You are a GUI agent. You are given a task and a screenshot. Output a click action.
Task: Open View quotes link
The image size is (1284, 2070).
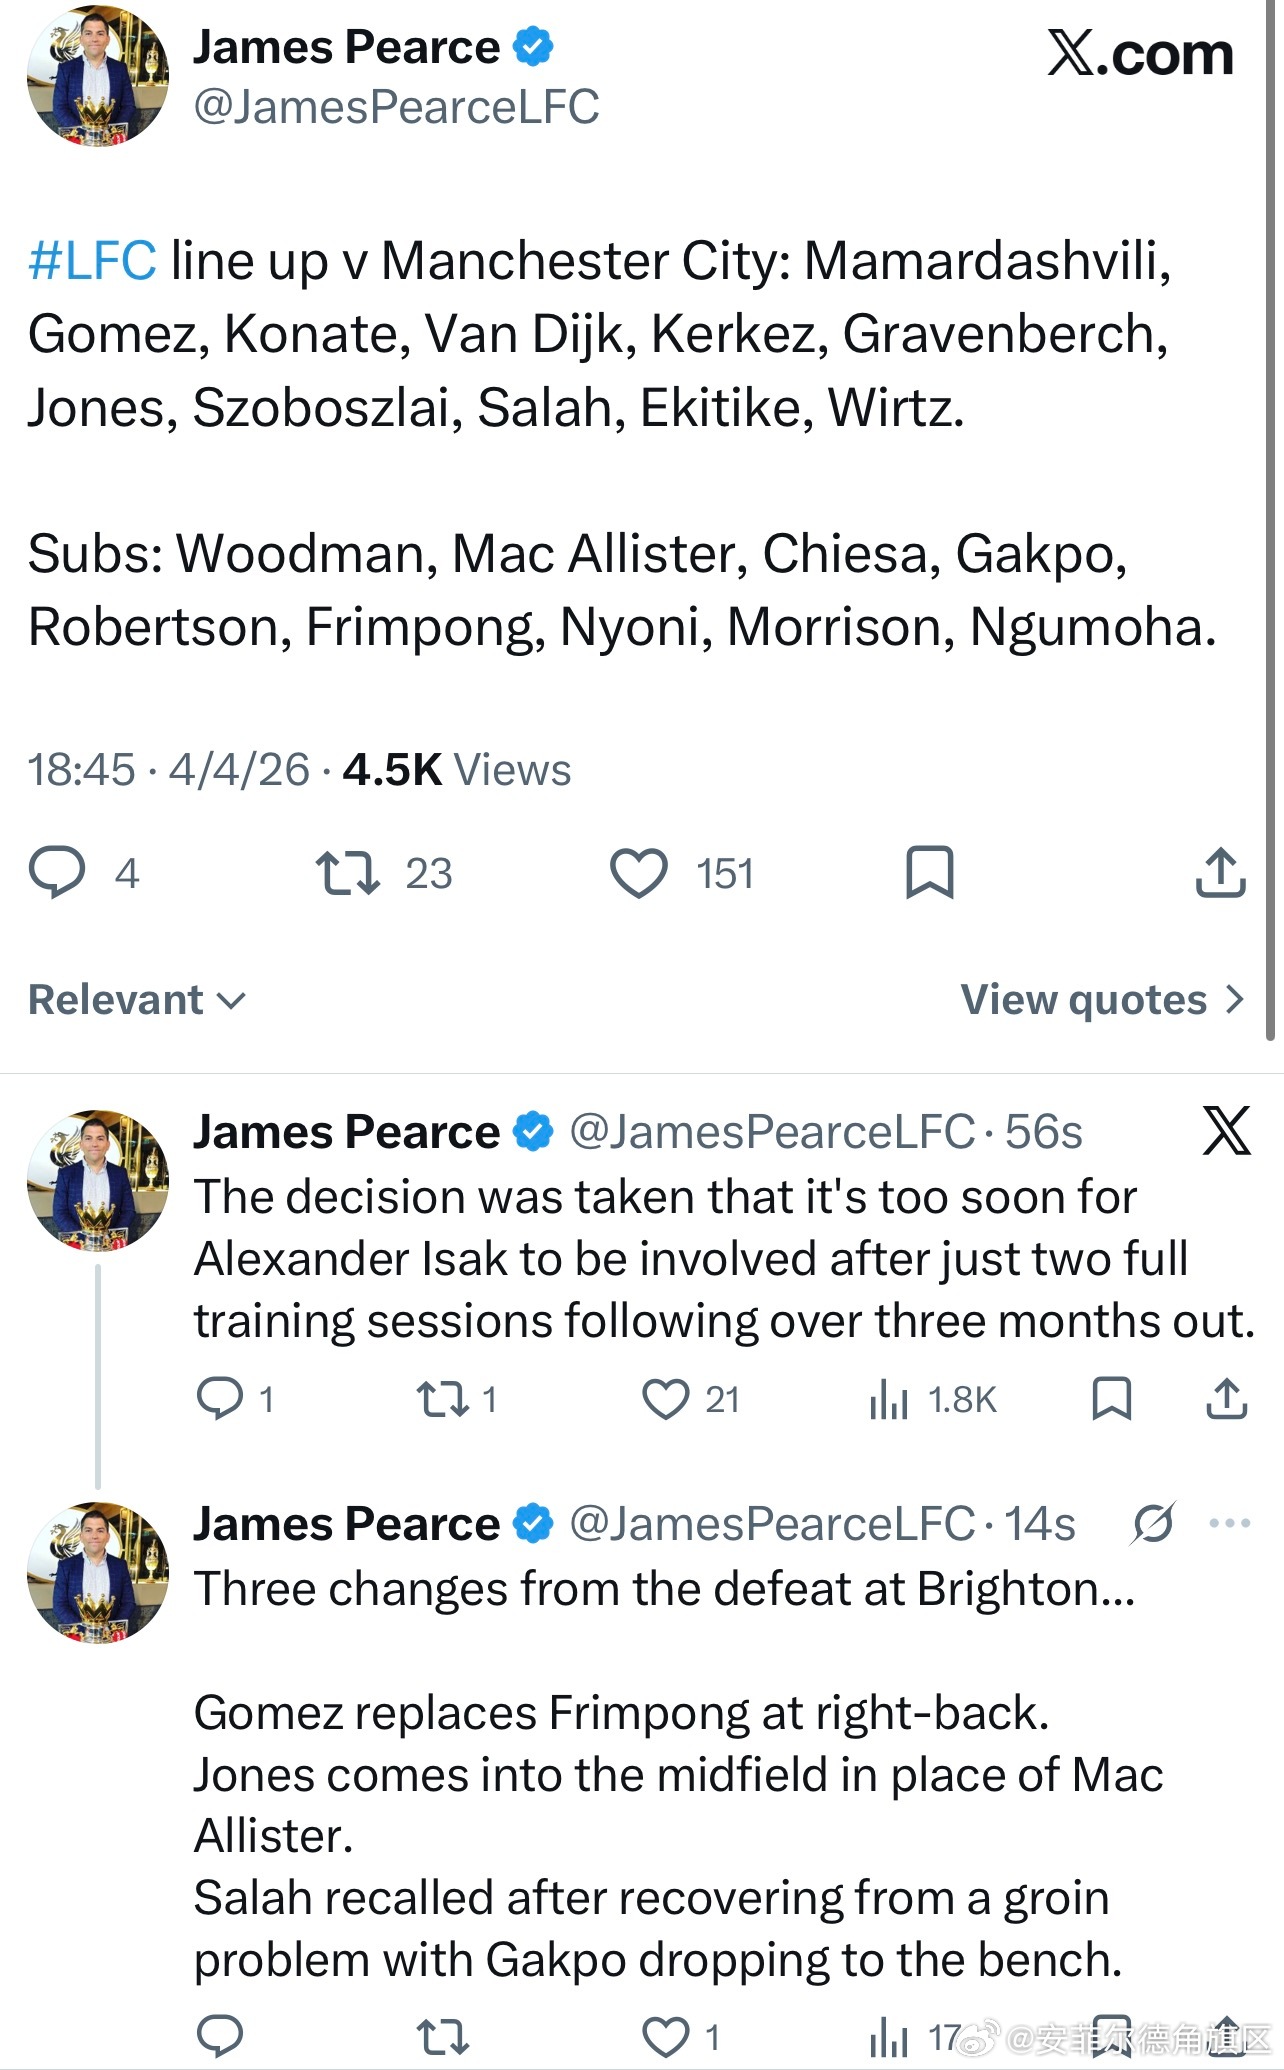(x=1102, y=1000)
